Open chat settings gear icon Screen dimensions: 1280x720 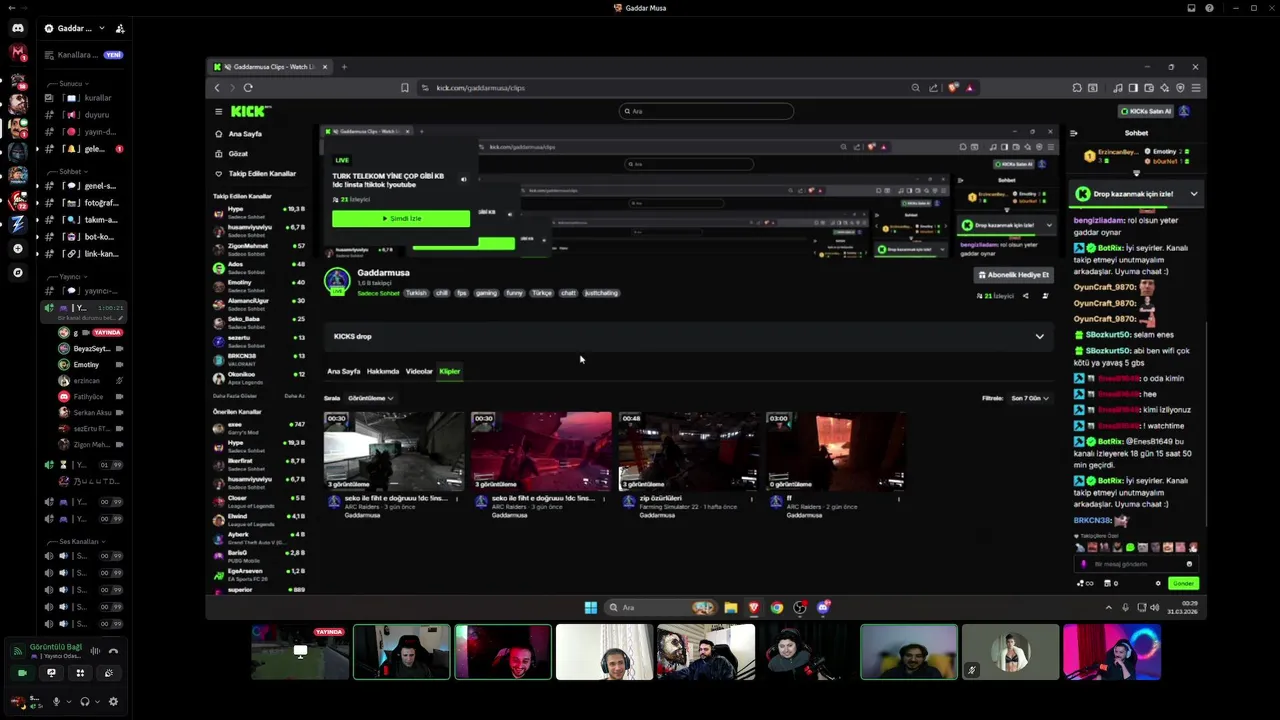pyautogui.click(x=1158, y=583)
